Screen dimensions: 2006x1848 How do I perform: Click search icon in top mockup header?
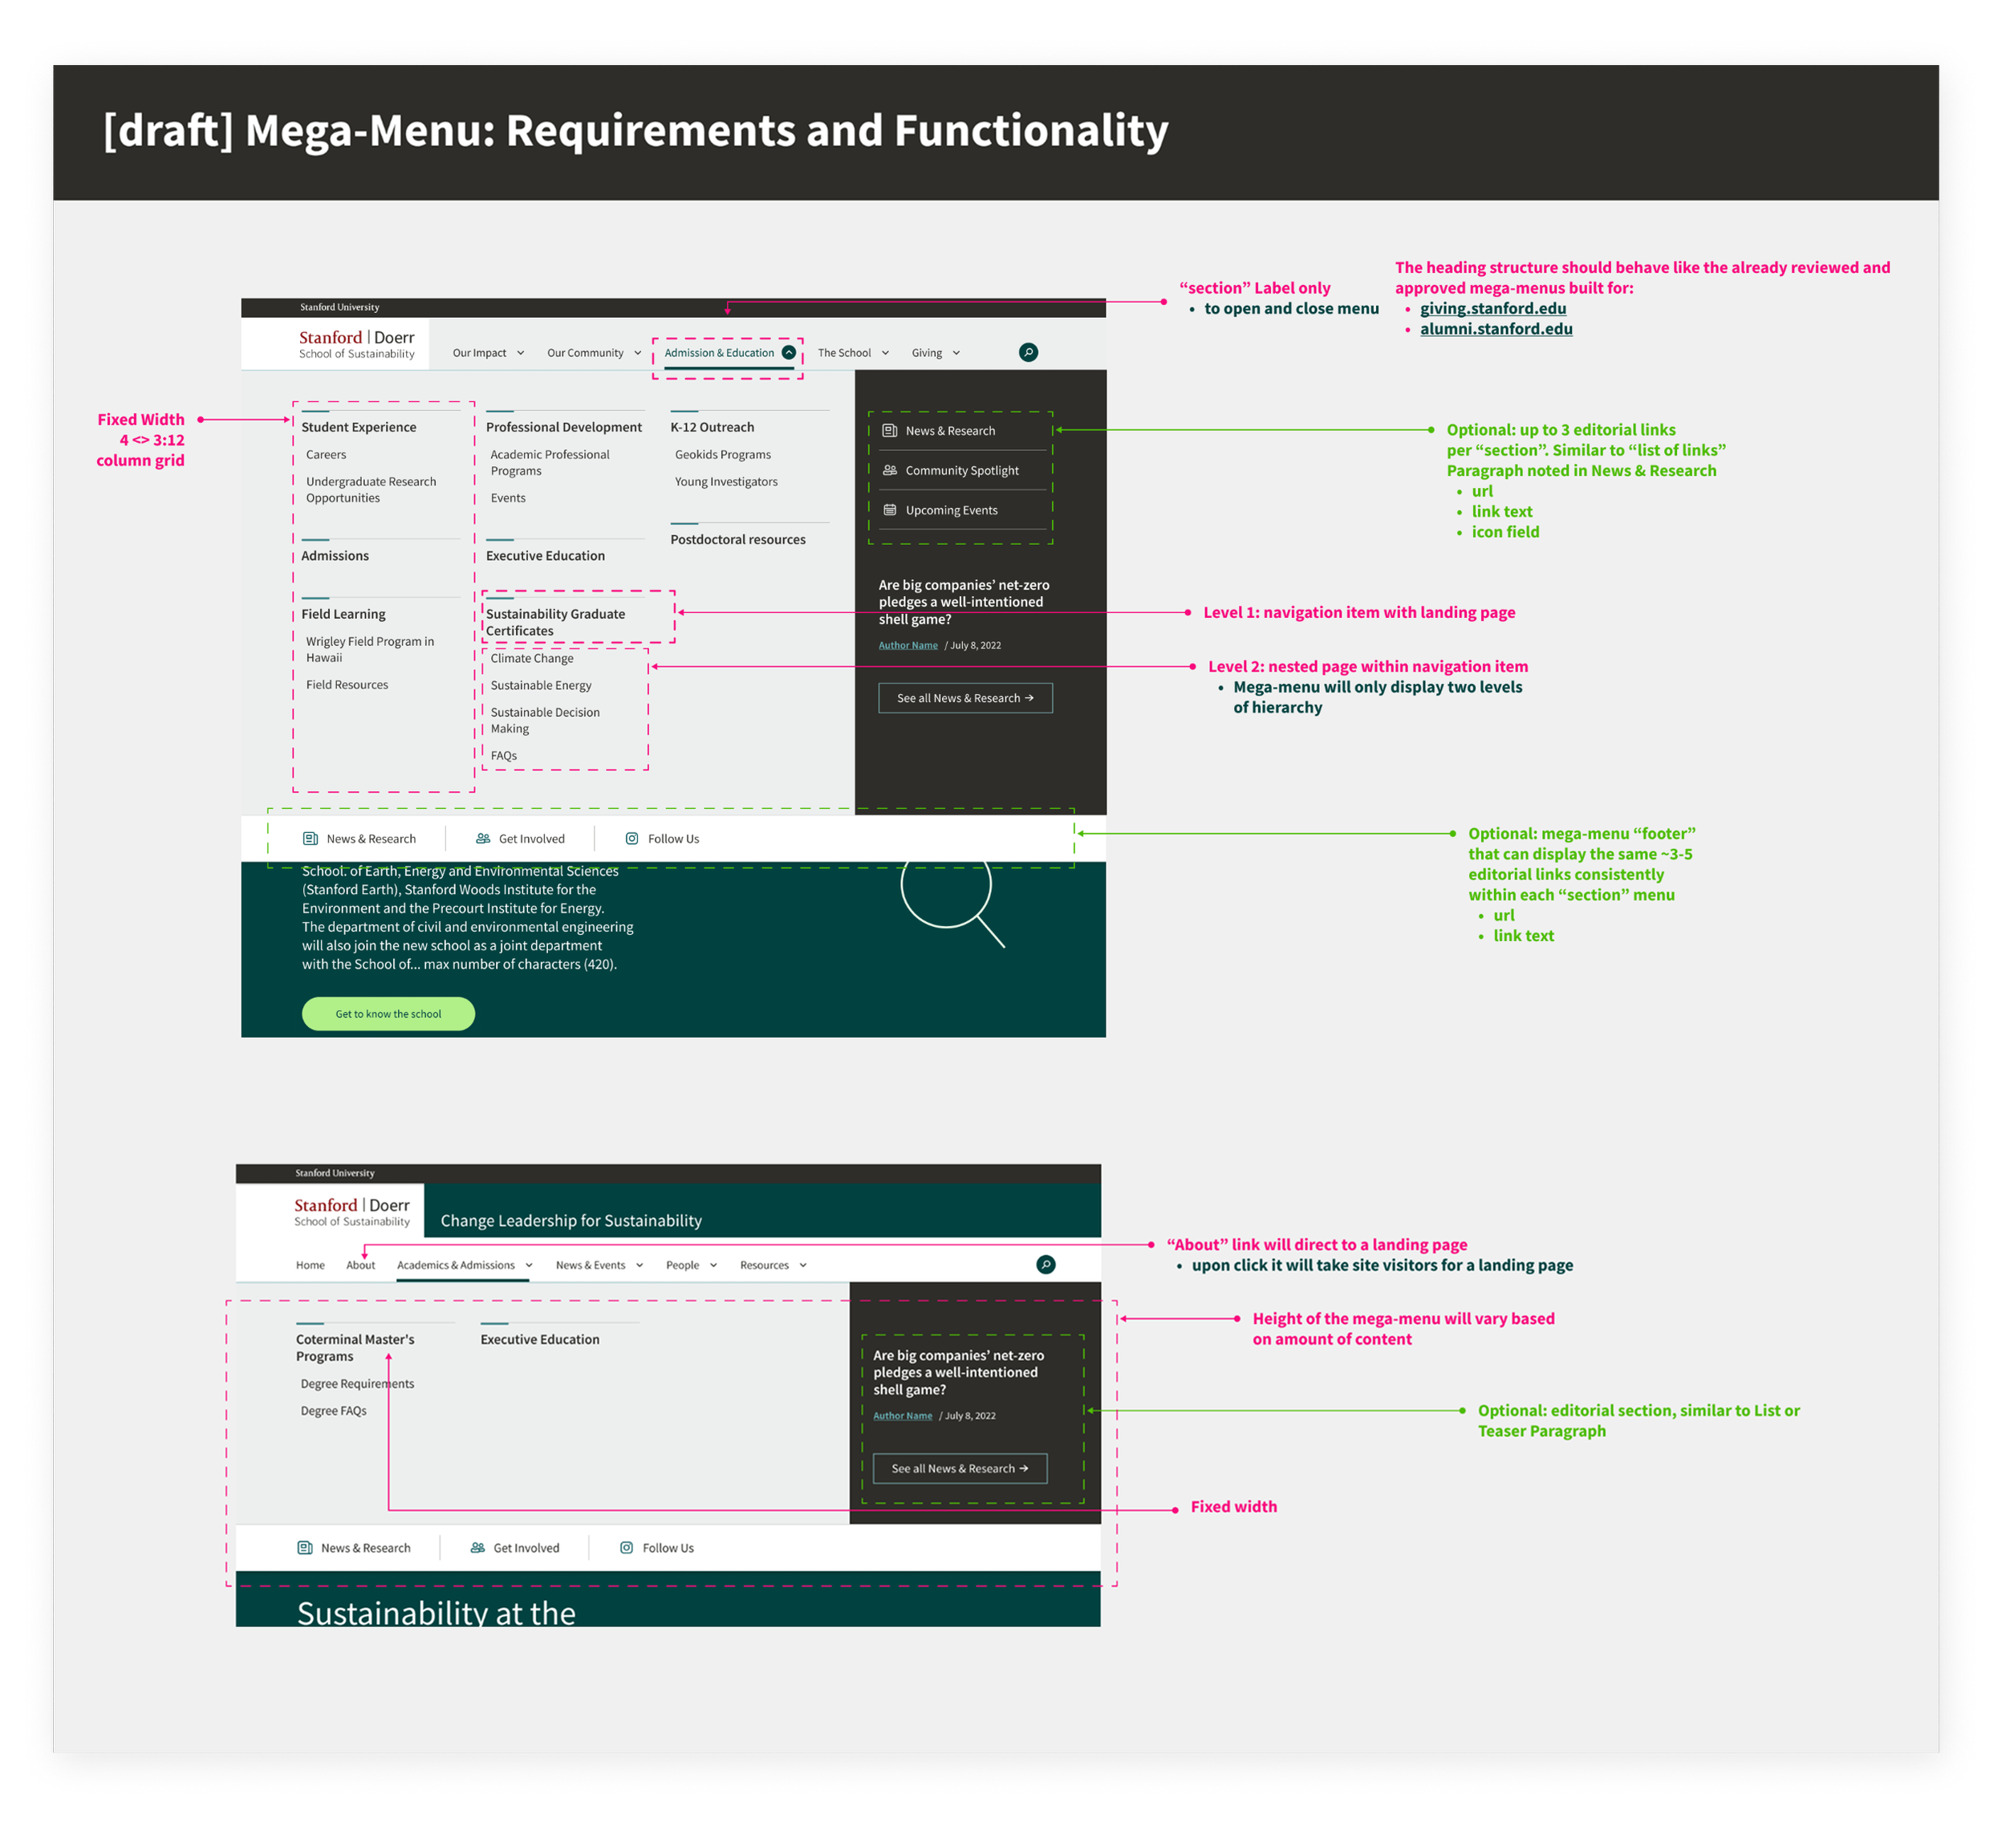(1028, 352)
